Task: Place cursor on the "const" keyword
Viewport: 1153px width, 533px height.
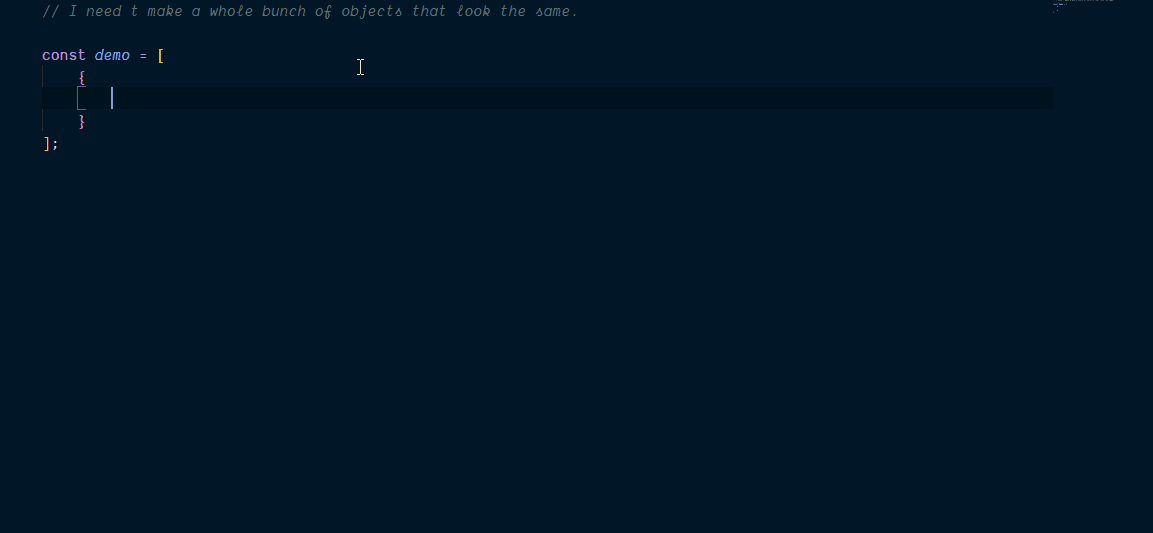Action: click(64, 56)
